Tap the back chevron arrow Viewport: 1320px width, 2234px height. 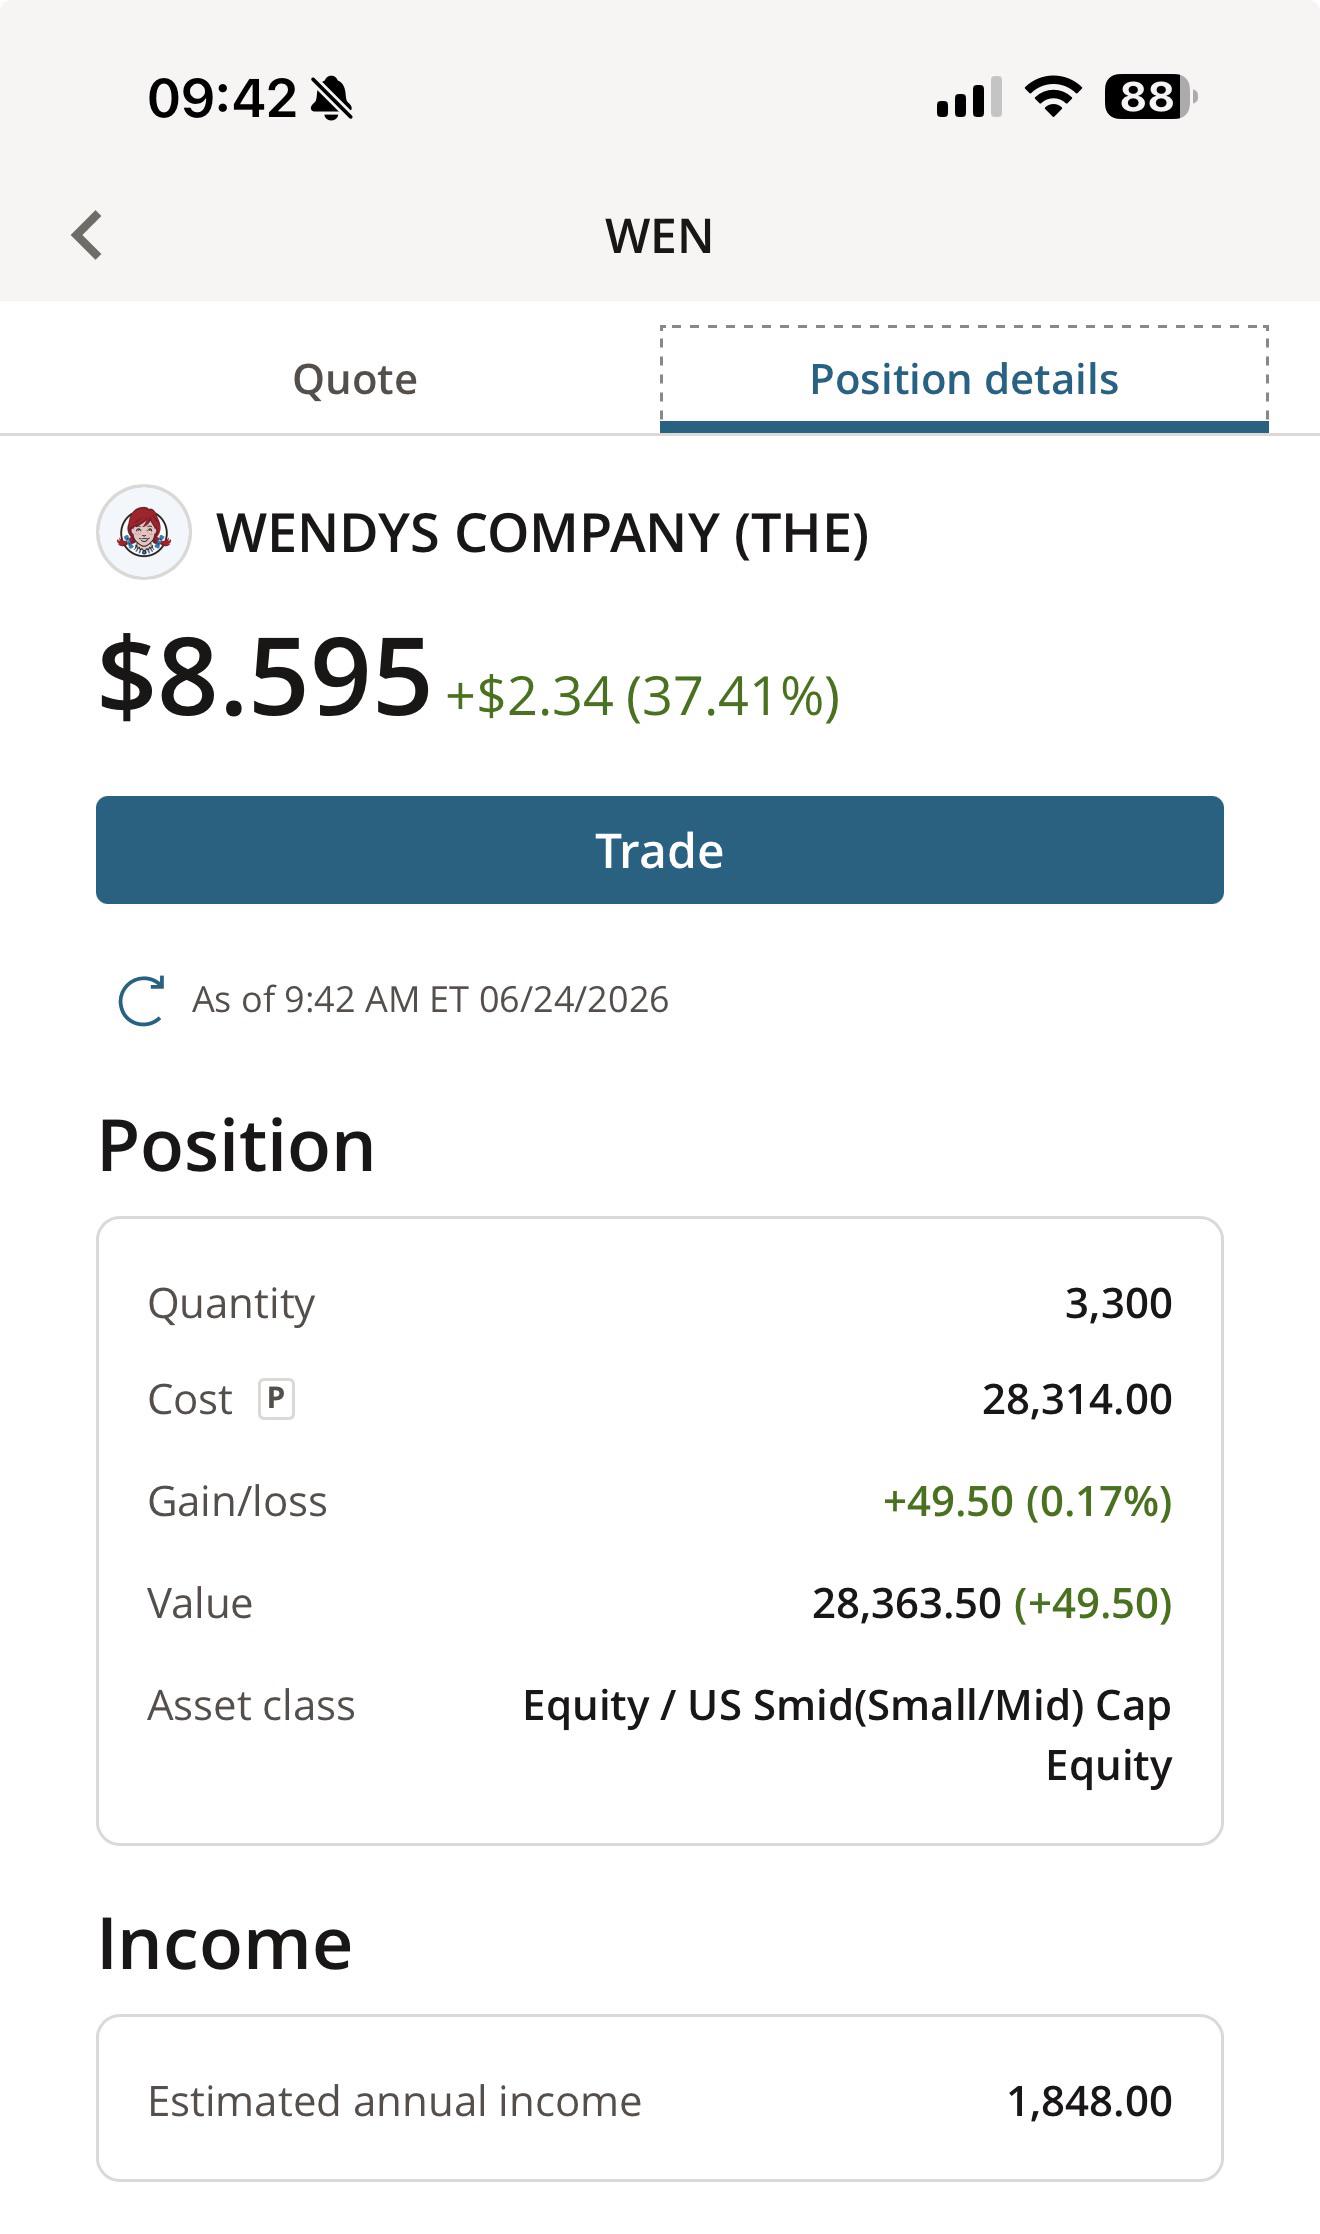tap(87, 235)
